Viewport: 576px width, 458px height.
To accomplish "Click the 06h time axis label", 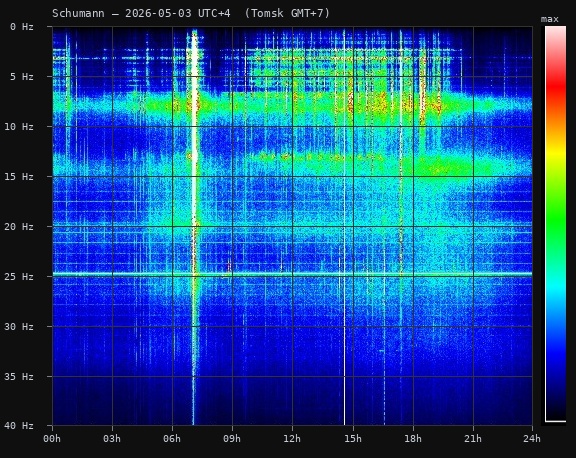I will pyautogui.click(x=172, y=439).
